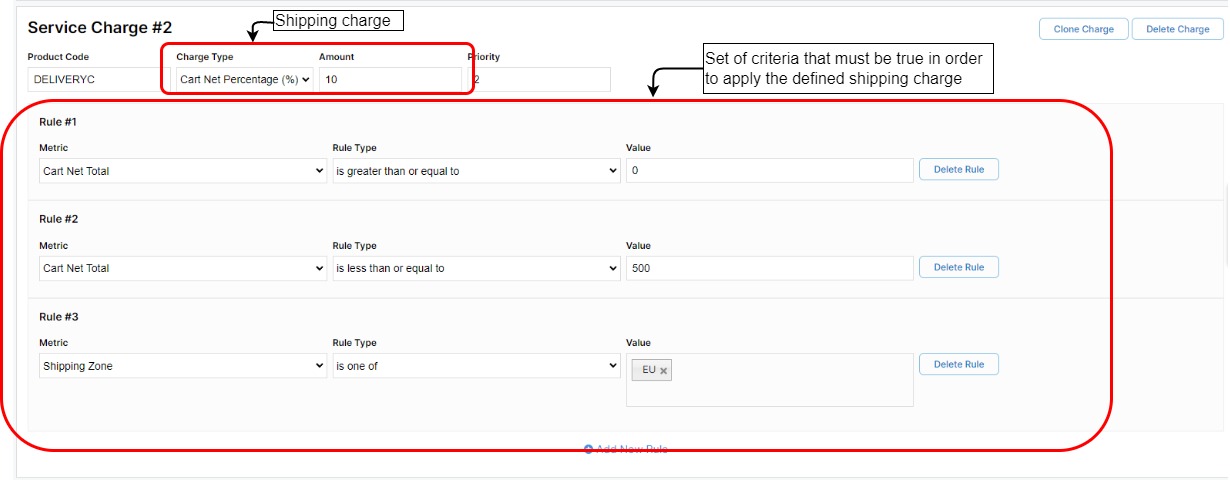The width and height of the screenshot is (1230, 481).
Task: Focus the Amount input field
Action: [390, 79]
